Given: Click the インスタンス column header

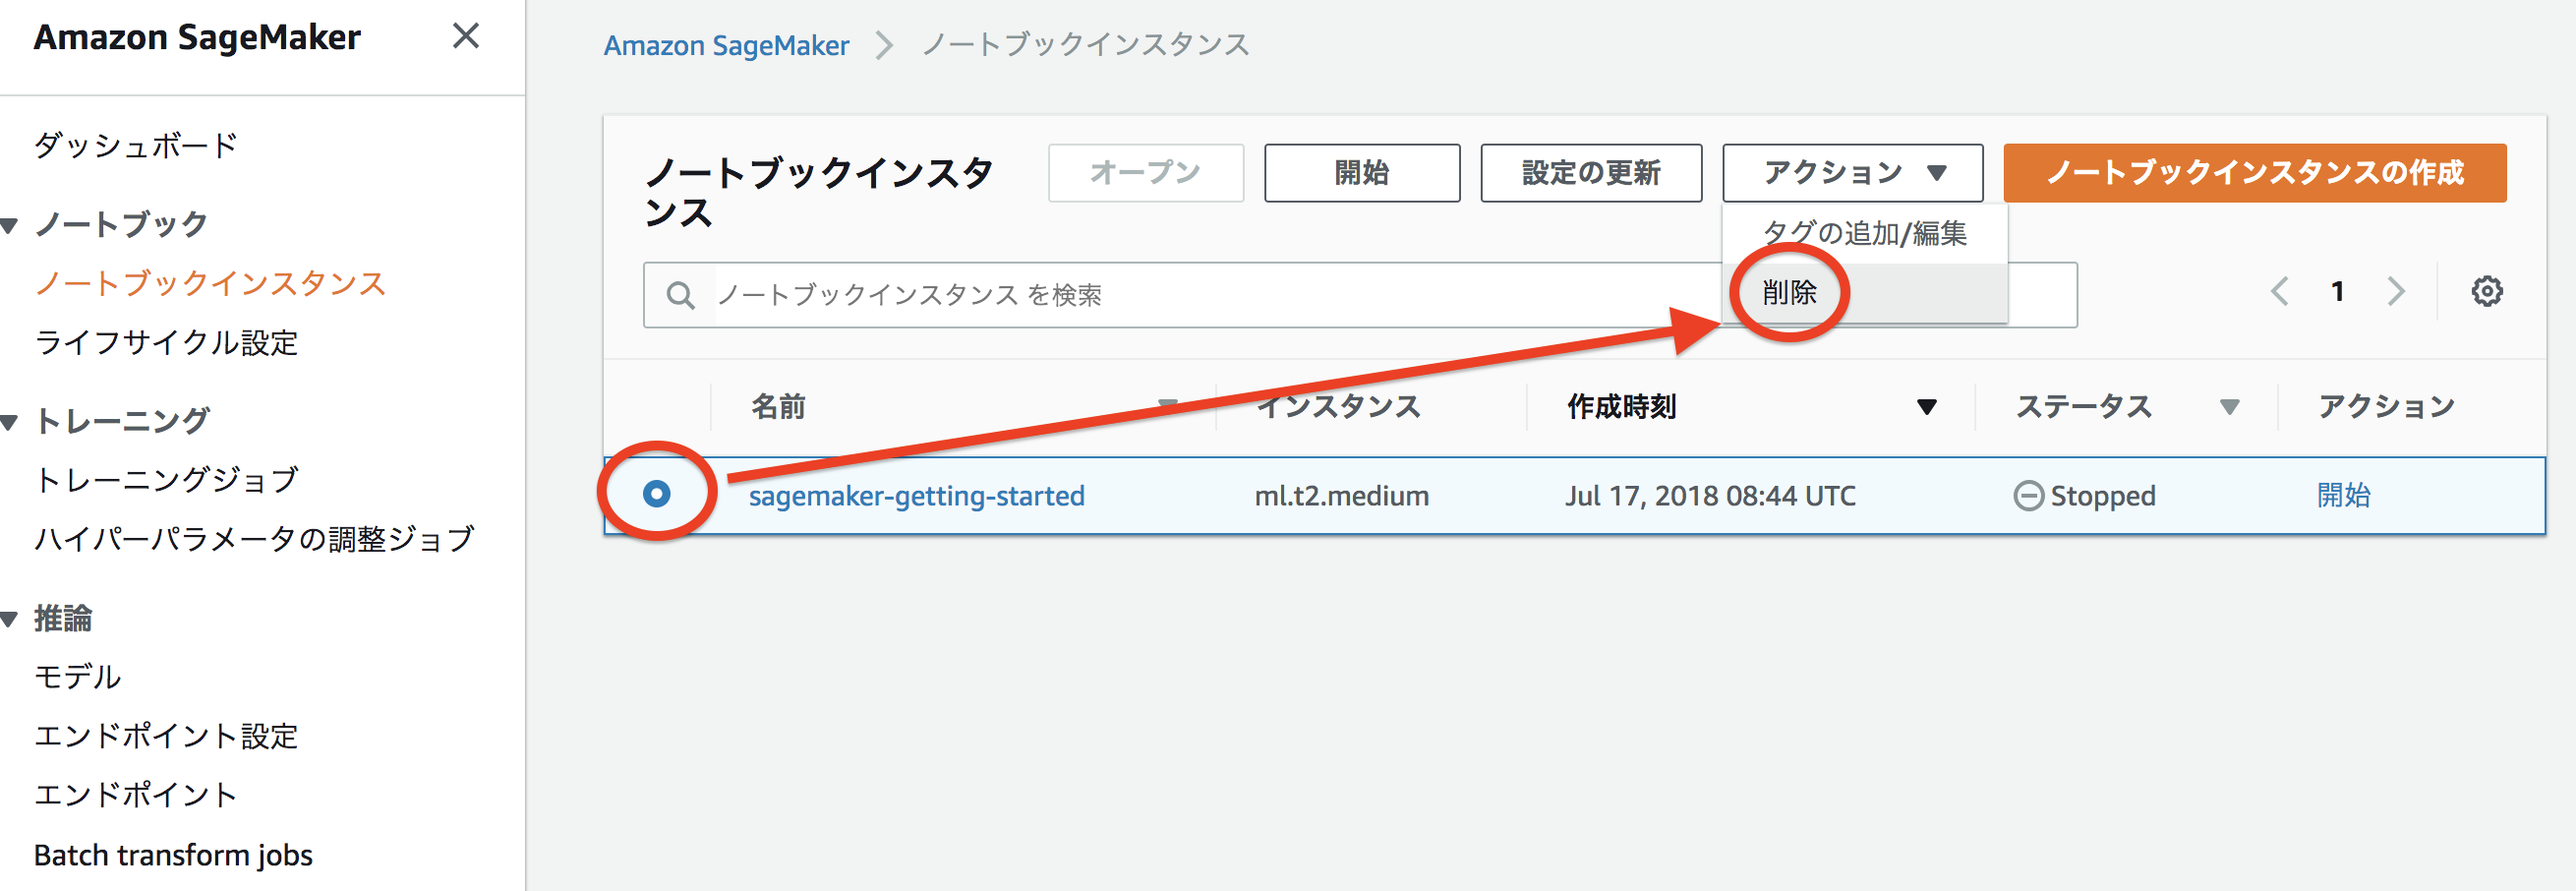Looking at the screenshot, I should (x=1338, y=407).
